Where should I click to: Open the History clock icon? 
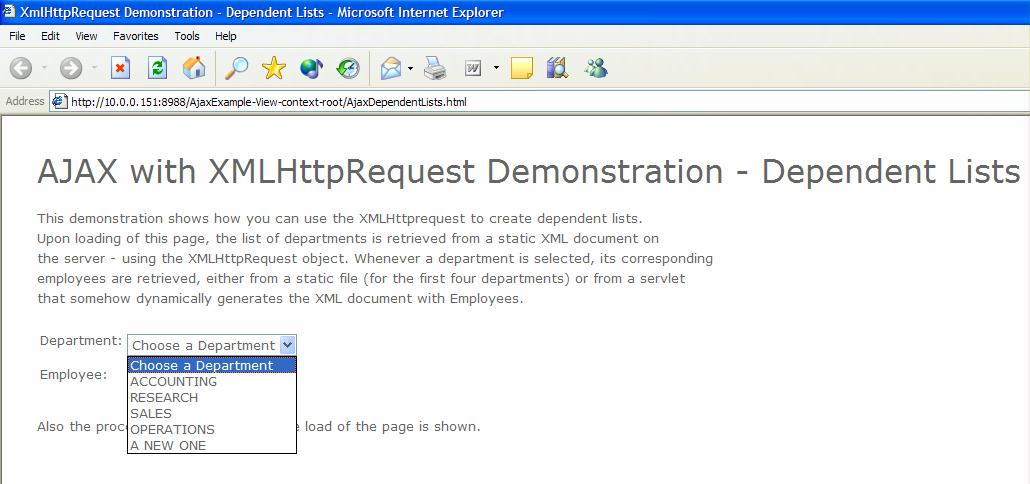point(348,68)
